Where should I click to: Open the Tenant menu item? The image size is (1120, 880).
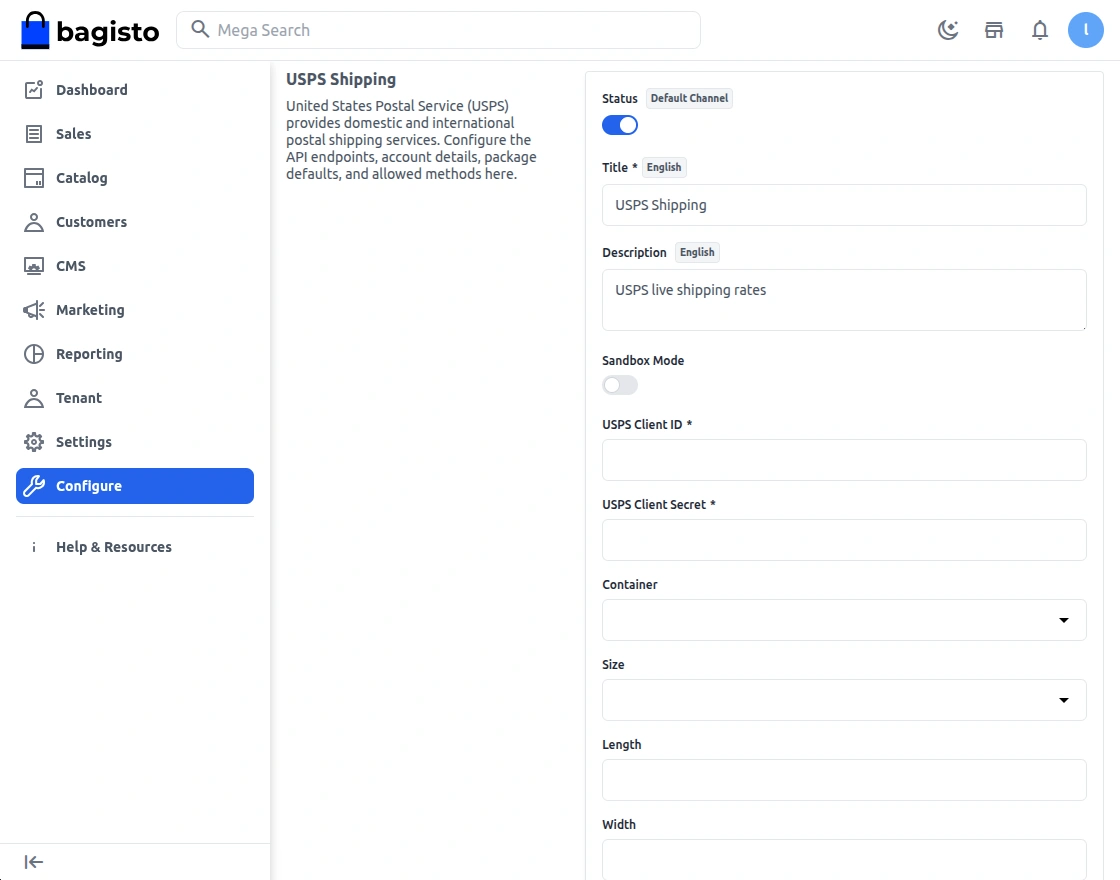(x=134, y=398)
